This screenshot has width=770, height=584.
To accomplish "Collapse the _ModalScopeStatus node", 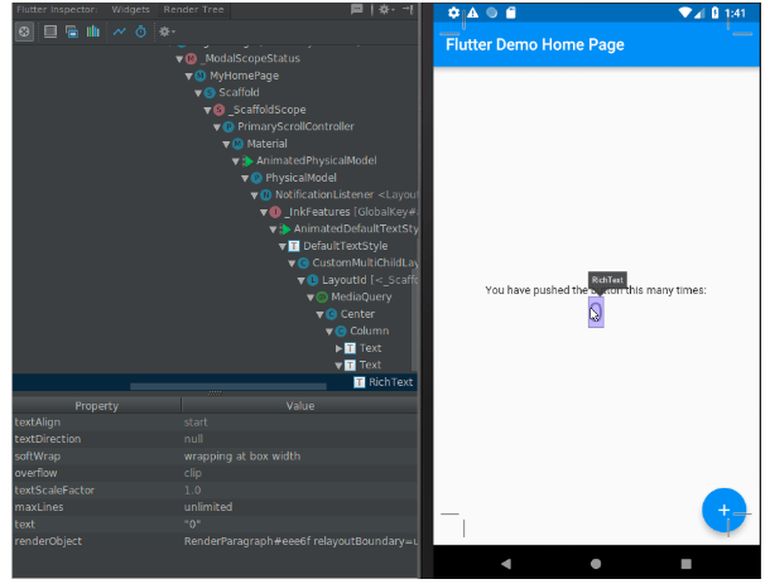I will point(179,59).
